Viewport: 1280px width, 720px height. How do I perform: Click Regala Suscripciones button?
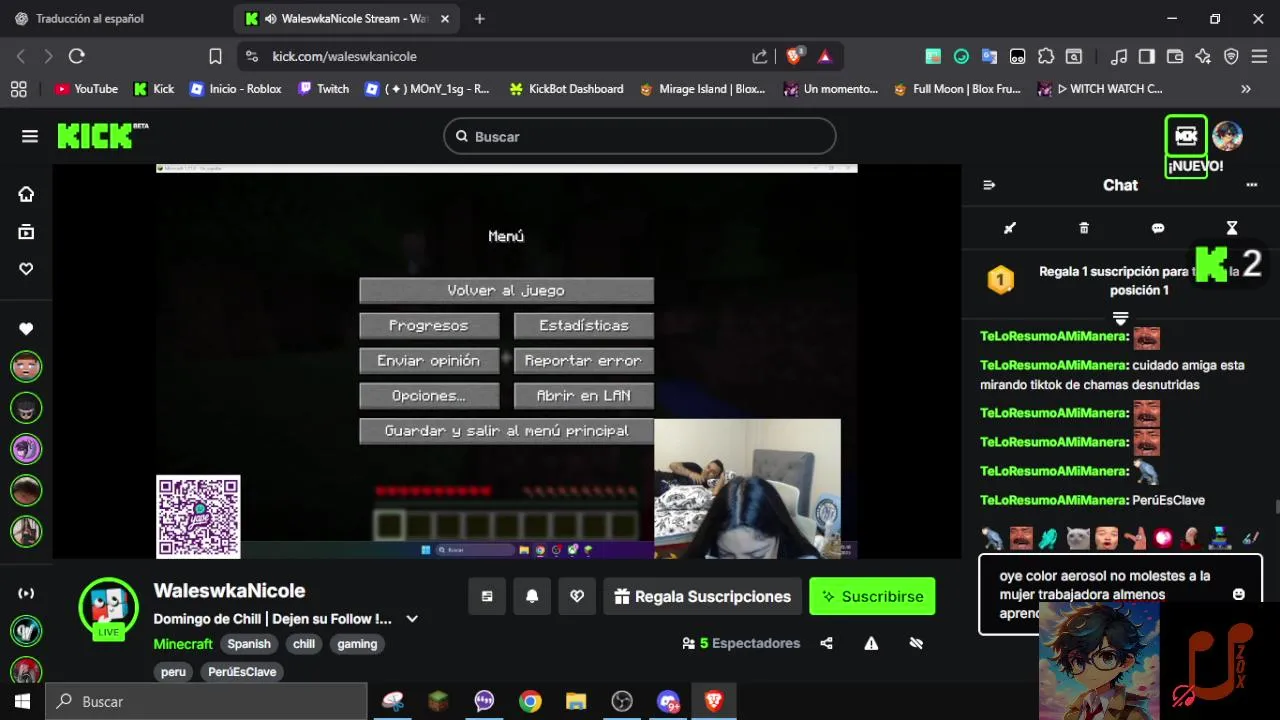pyautogui.click(x=703, y=596)
